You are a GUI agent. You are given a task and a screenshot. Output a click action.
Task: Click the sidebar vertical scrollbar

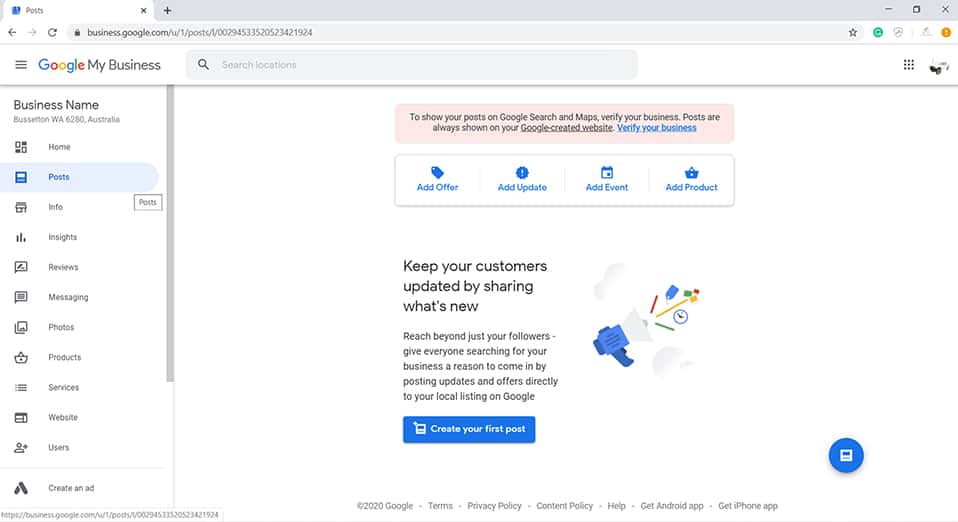(170, 233)
